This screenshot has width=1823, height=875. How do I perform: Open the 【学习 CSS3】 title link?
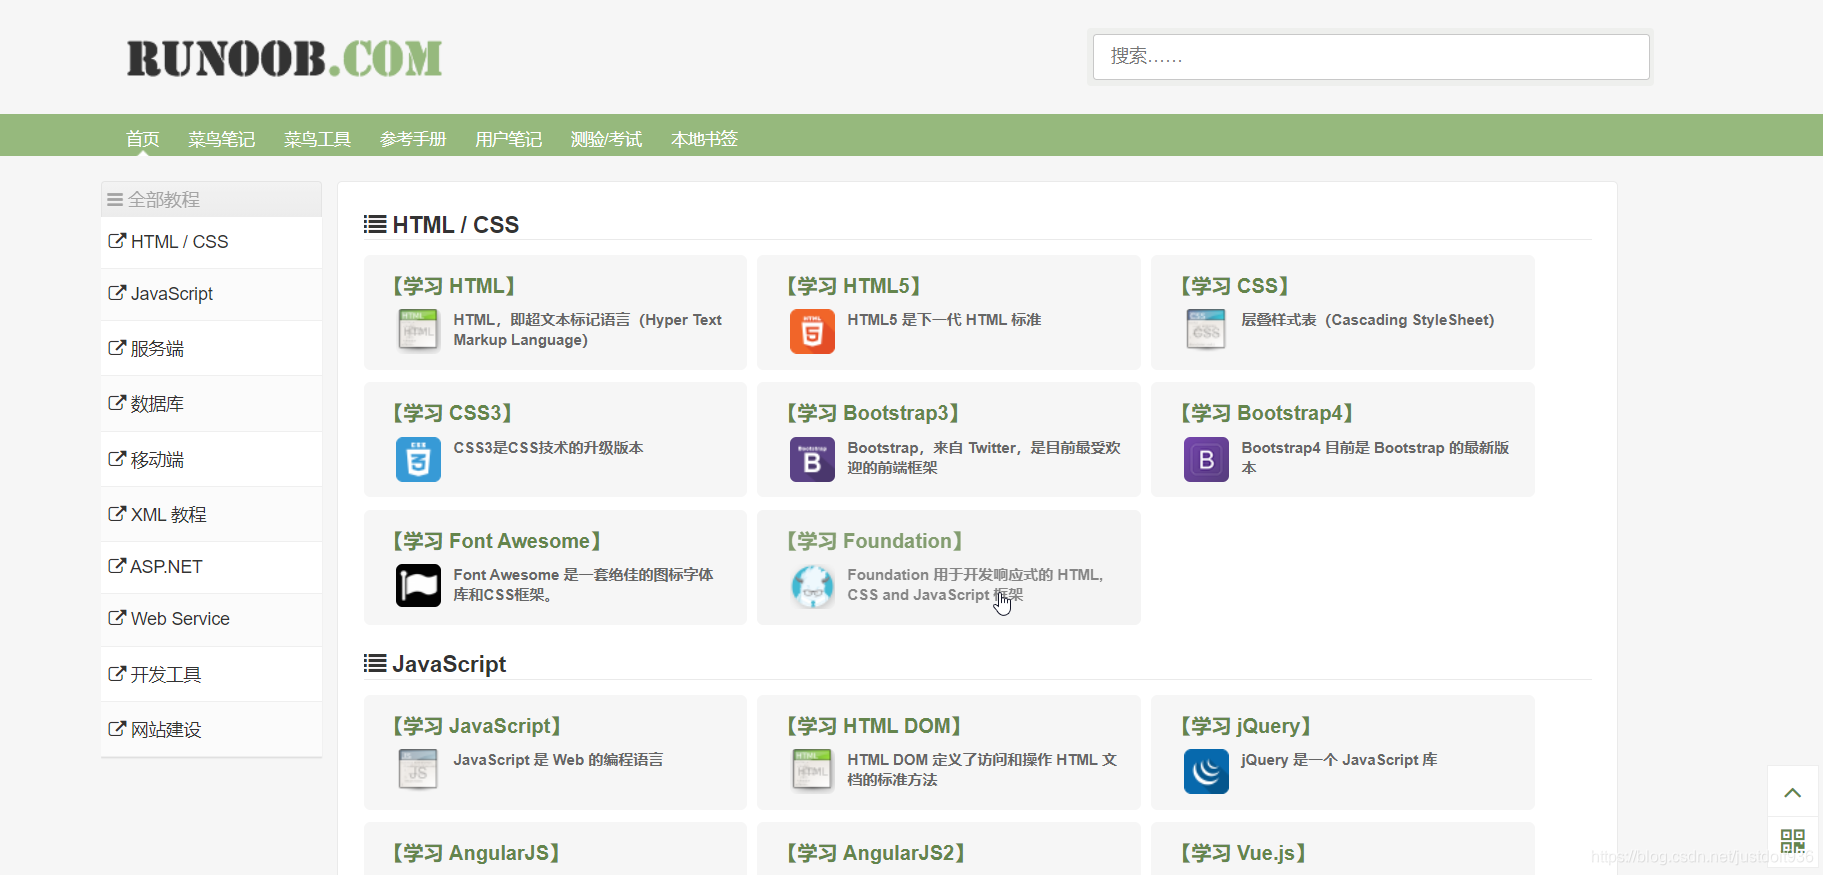click(x=453, y=413)
